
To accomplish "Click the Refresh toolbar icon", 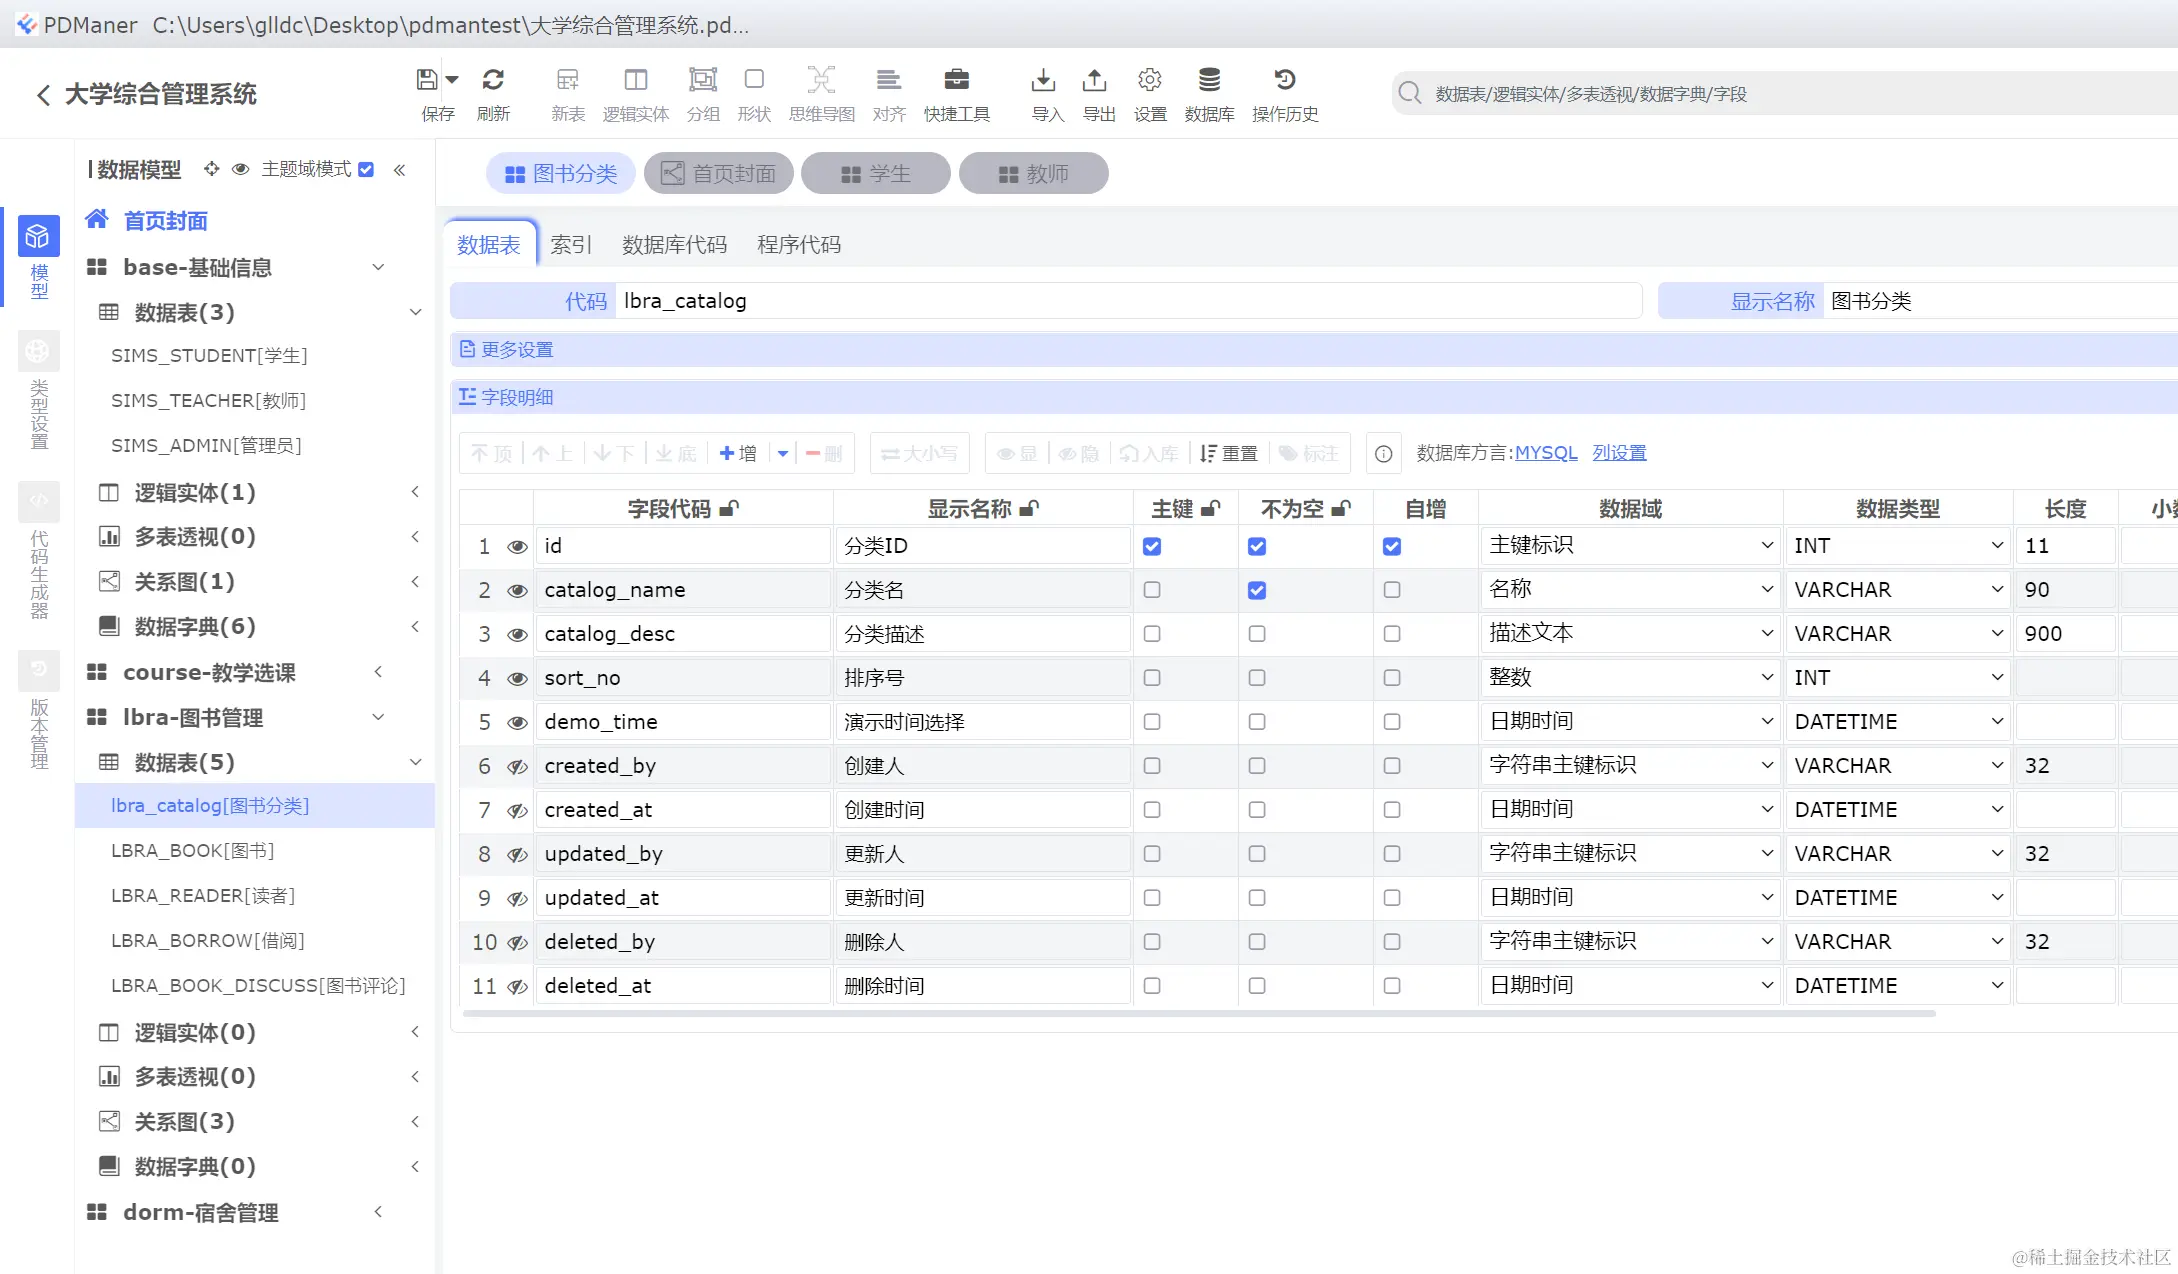I will [x=493, y=80].
